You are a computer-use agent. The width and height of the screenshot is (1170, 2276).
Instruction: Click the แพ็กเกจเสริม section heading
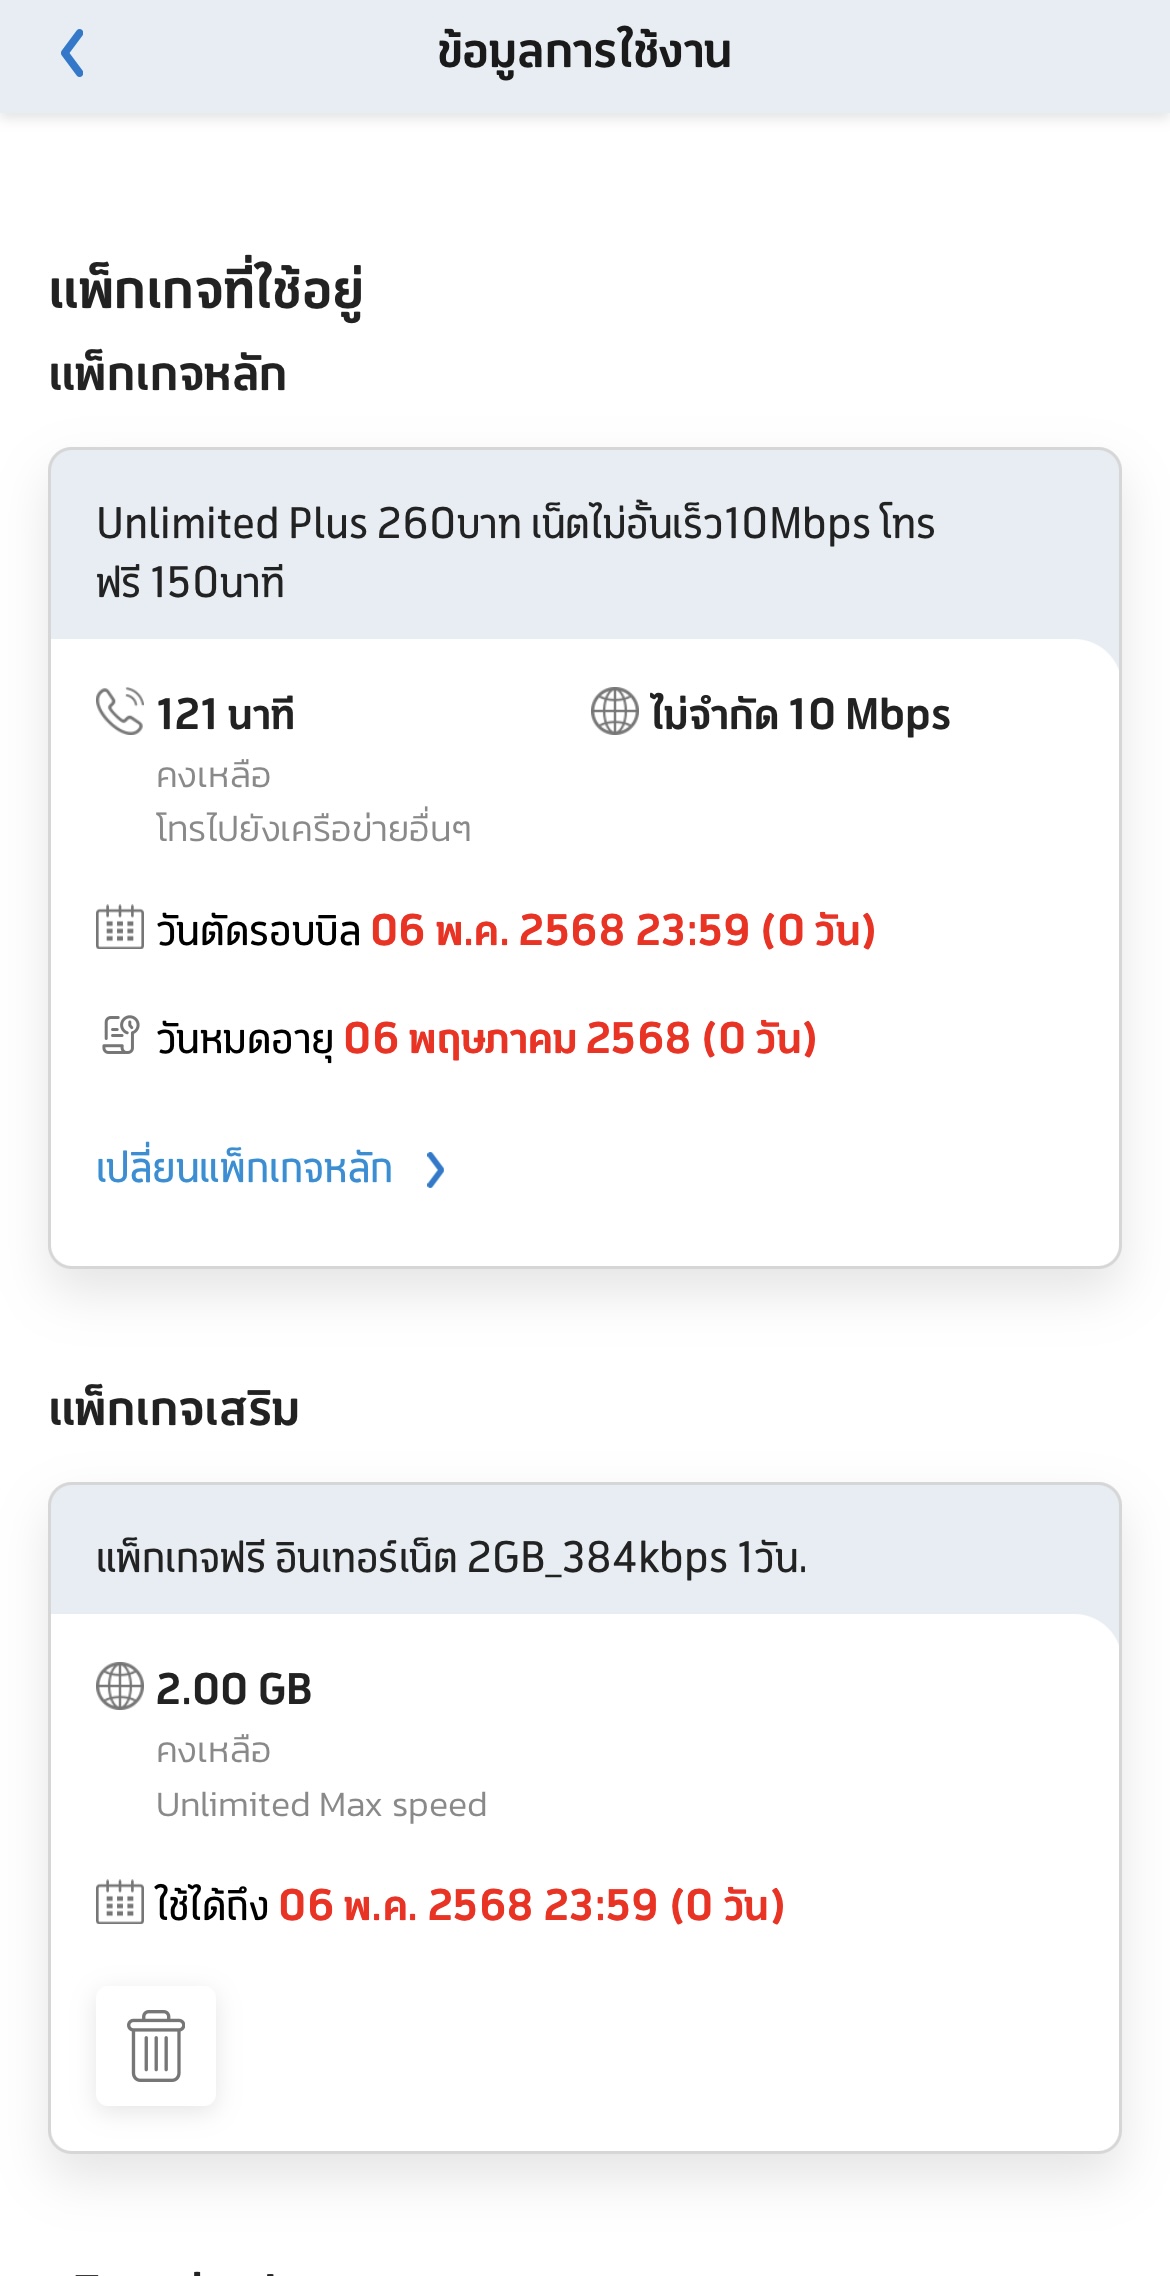click(174, 1409)
